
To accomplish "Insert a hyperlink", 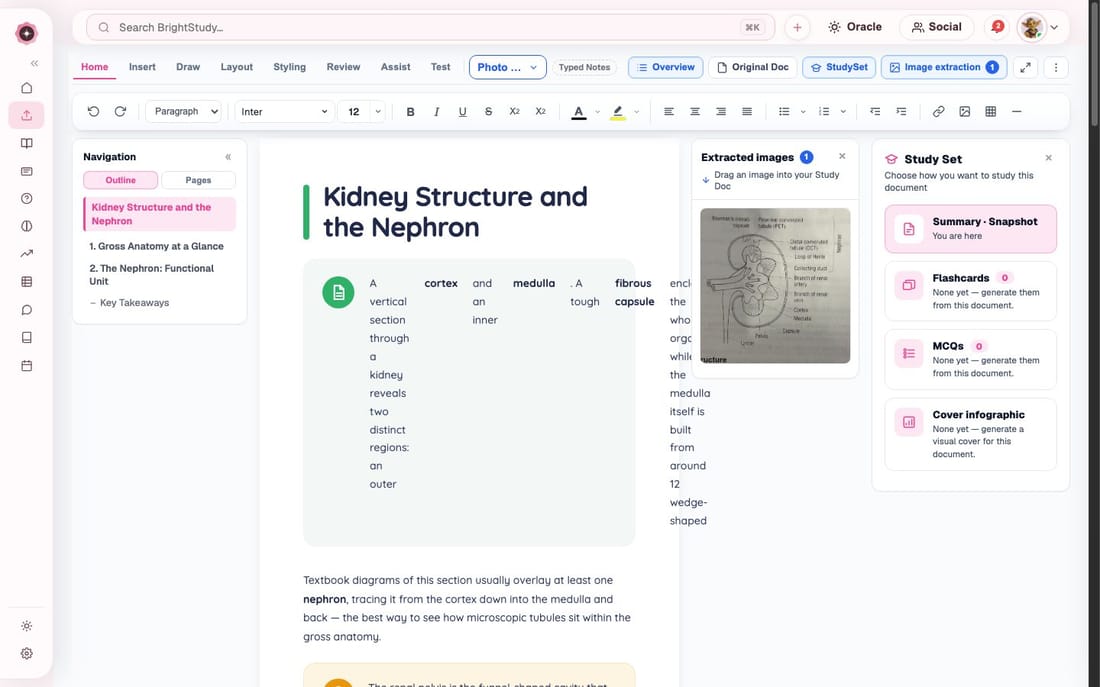I will tap(938, 112).
